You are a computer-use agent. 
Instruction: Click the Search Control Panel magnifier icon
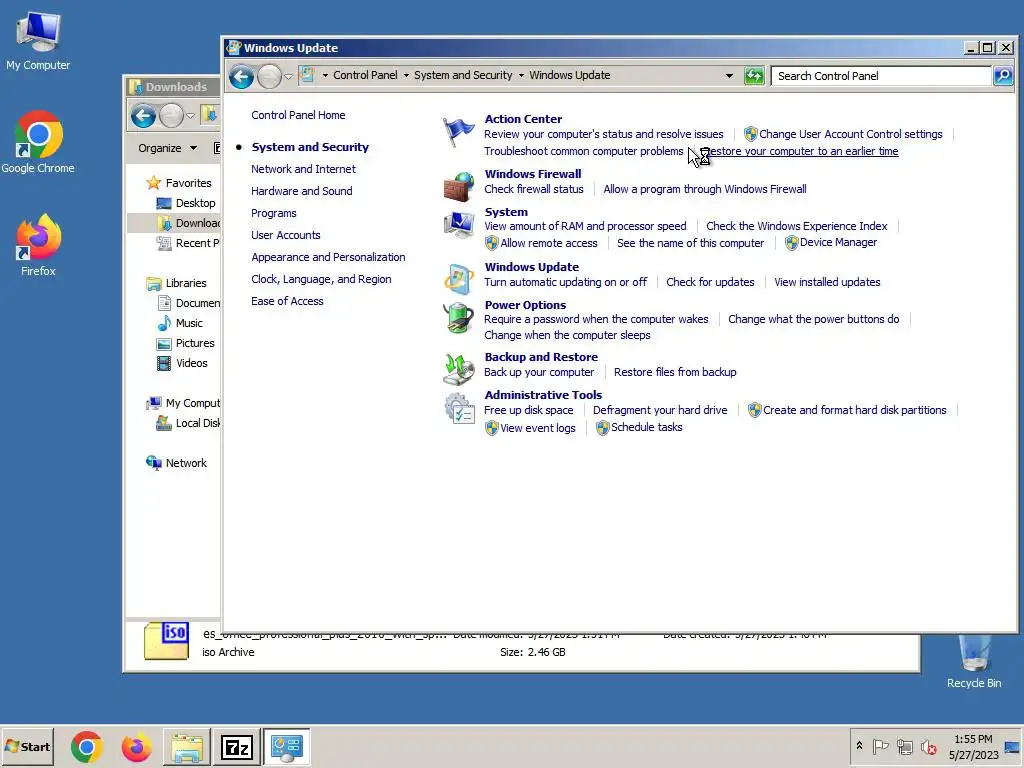[x=1002, y=76]
